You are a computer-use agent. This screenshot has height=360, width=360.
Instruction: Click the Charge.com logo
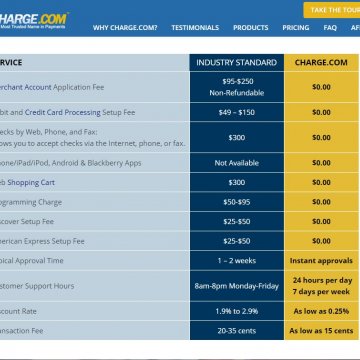click(34, 21)
